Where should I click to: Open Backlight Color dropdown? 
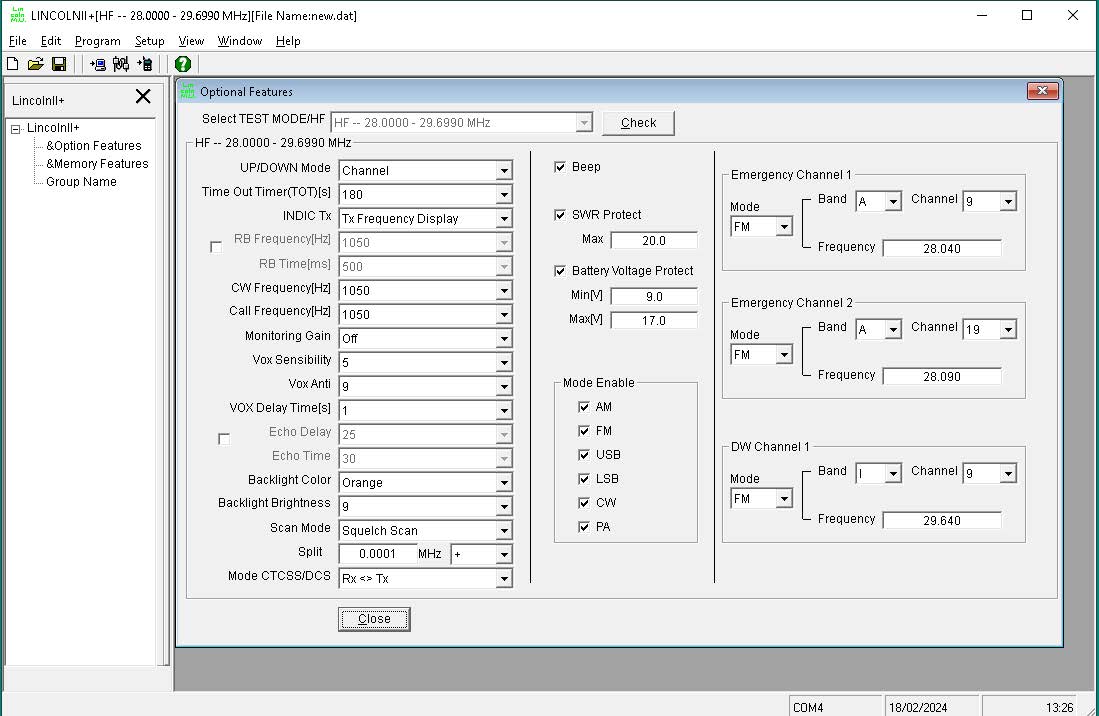pyautogui.click(x=504, y=483)
